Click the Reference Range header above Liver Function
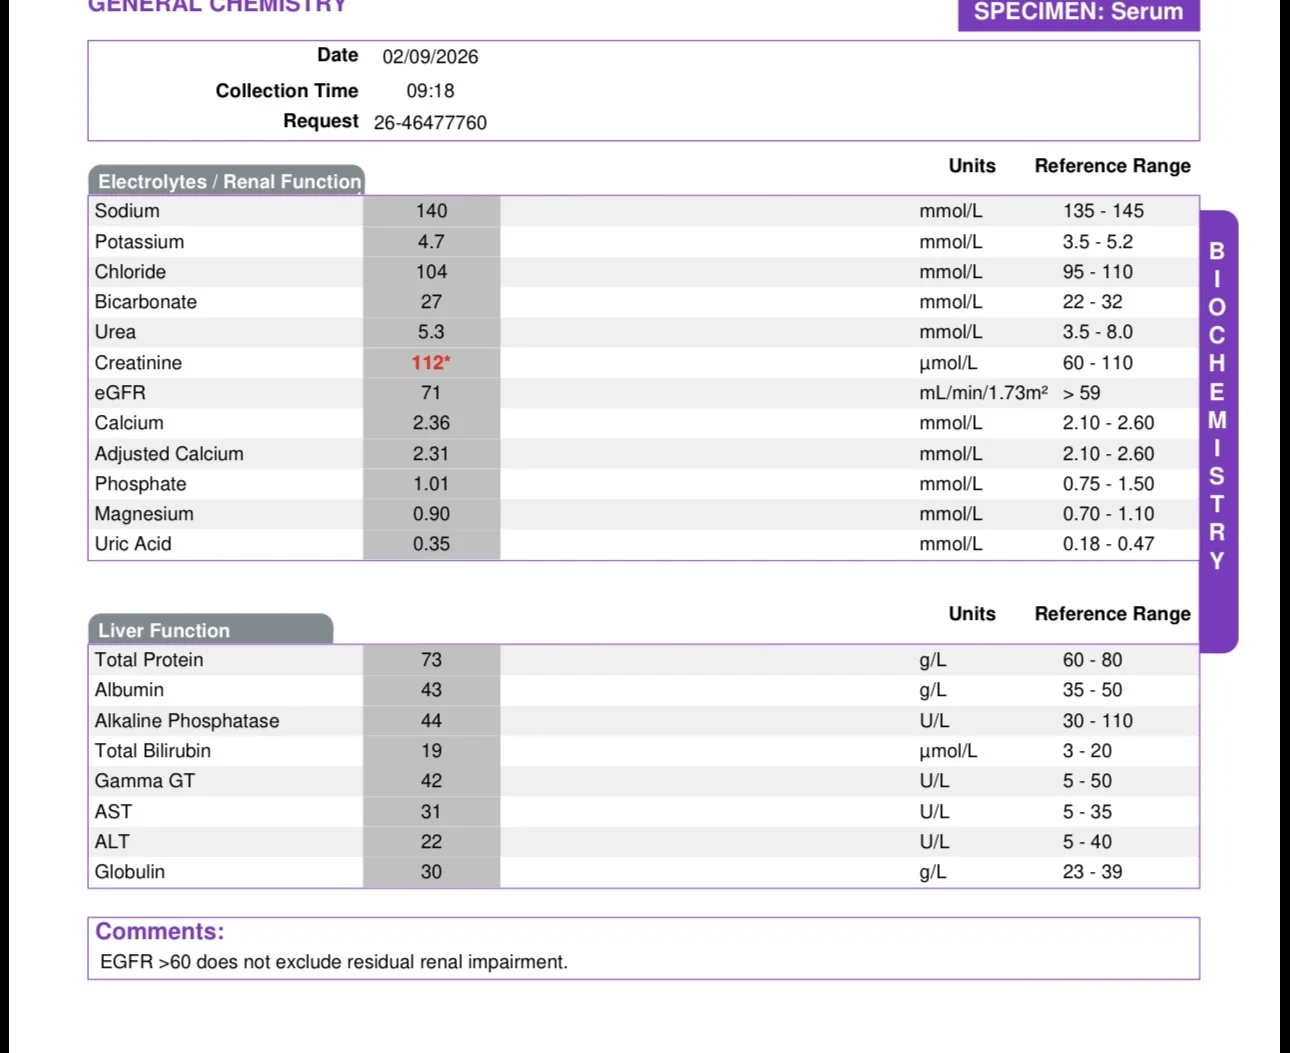This screenshot has height=1053, width=1290. pos(1113,614)
